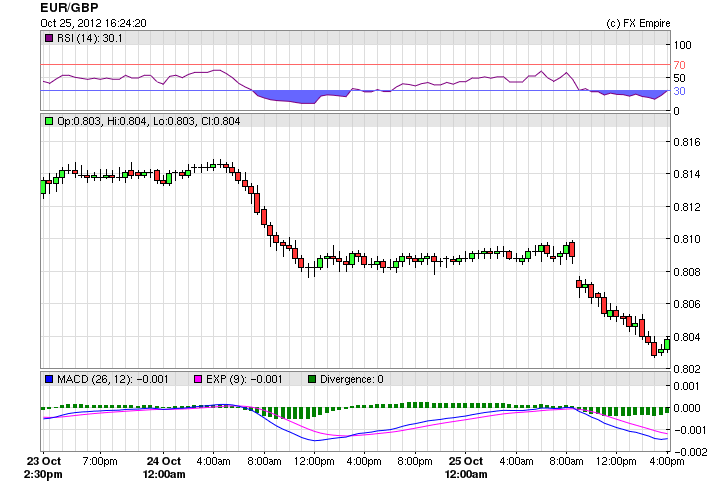710x487 pixels.
Task: Click the 25 Oct 12:00am time label
Action: pyautogui.click(x=466, y=468)
